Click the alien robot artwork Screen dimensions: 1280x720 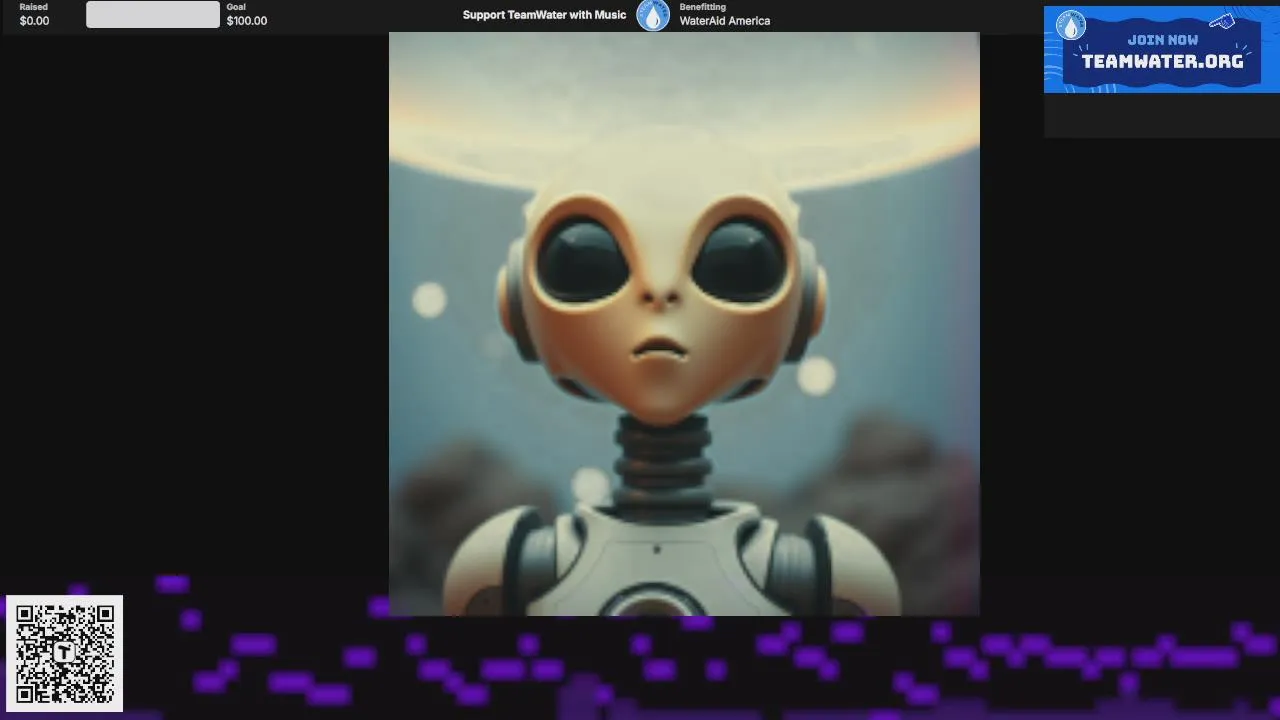click(684, 324)
